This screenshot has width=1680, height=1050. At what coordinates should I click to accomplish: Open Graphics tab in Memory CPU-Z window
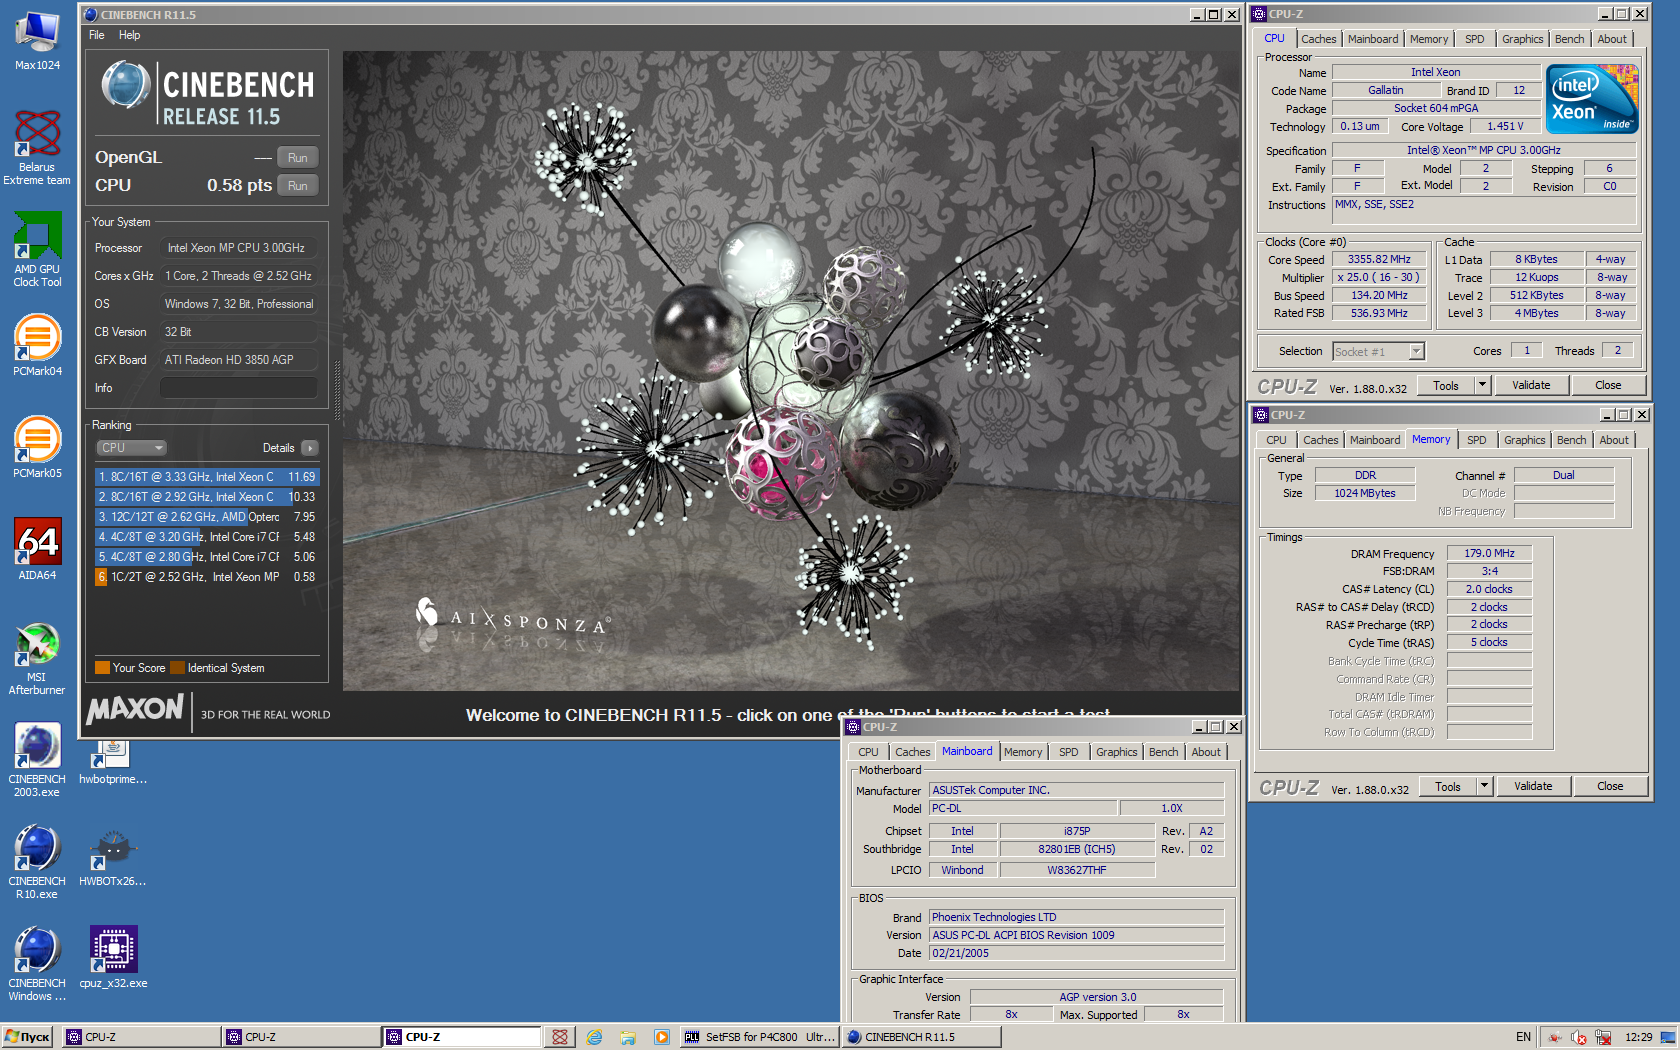click(x=1524, y=440)
